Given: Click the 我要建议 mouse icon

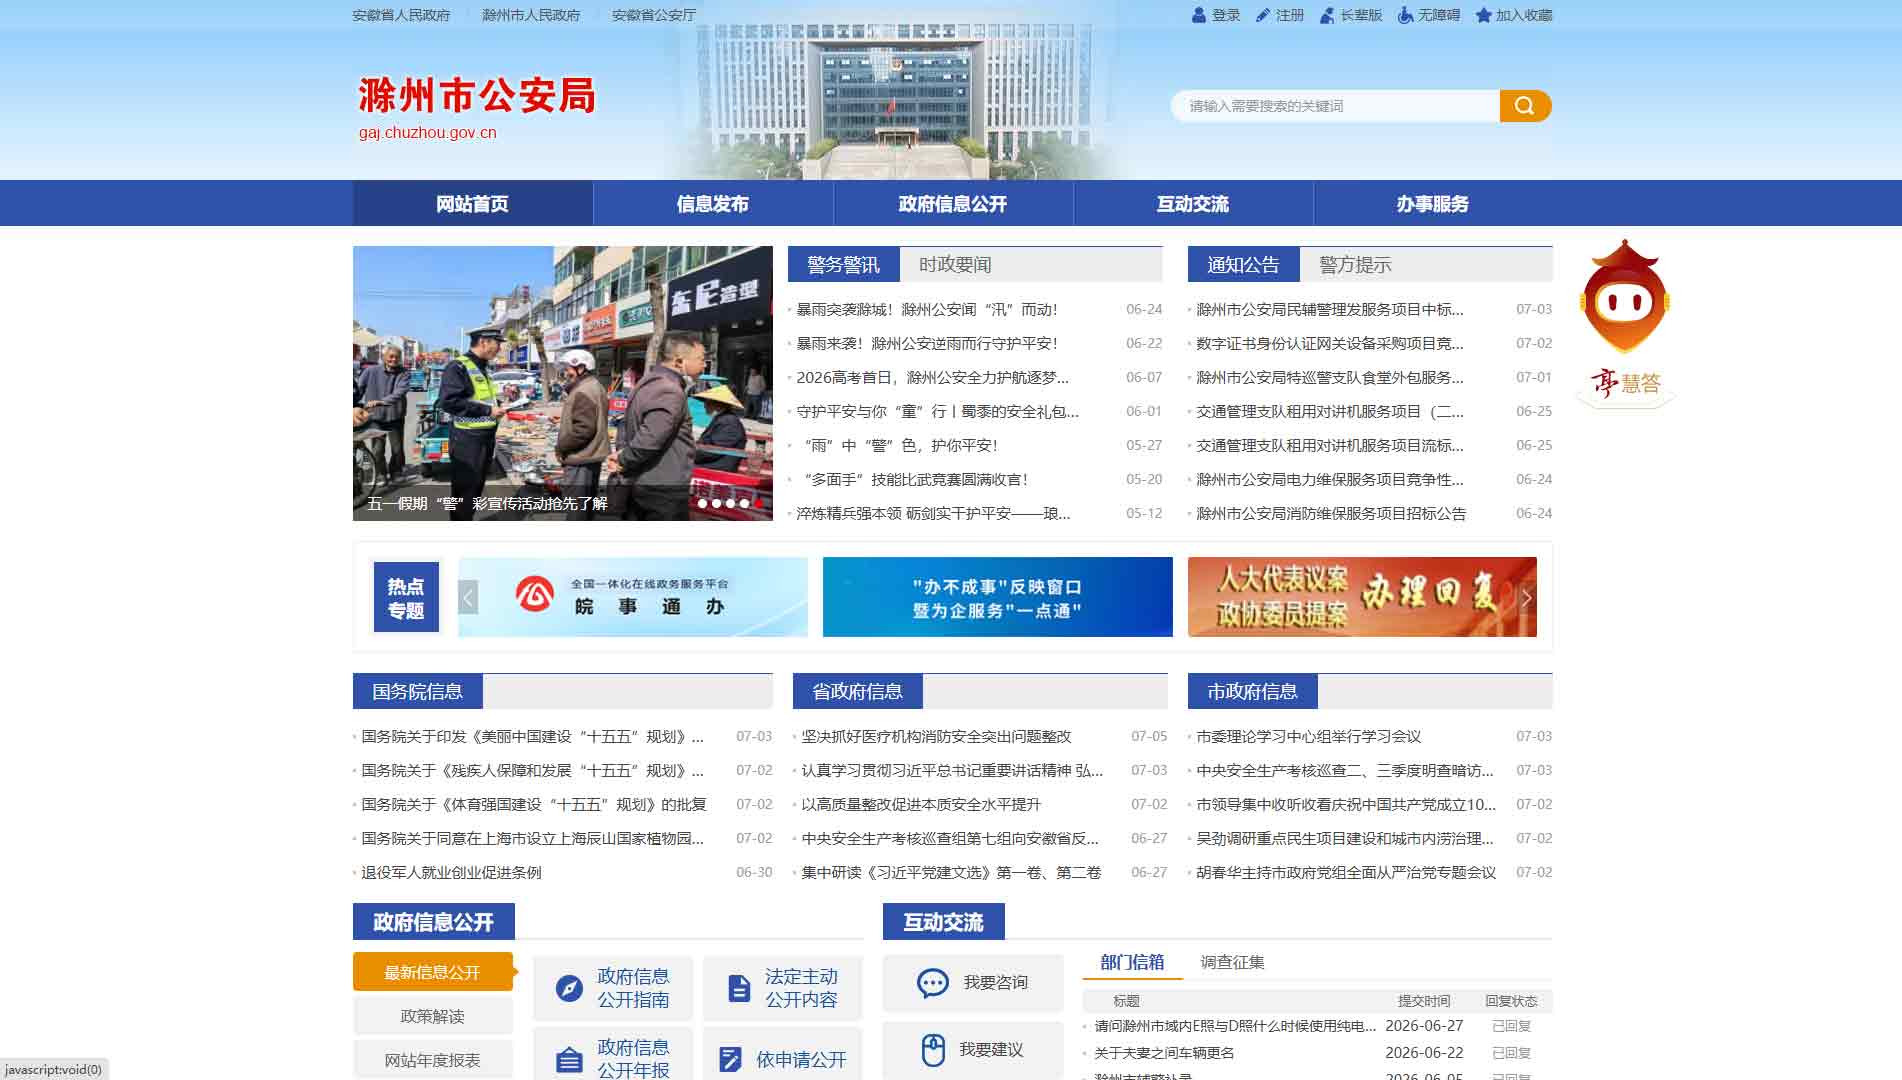Looking at the screenshot, I should coord(933,1050).
